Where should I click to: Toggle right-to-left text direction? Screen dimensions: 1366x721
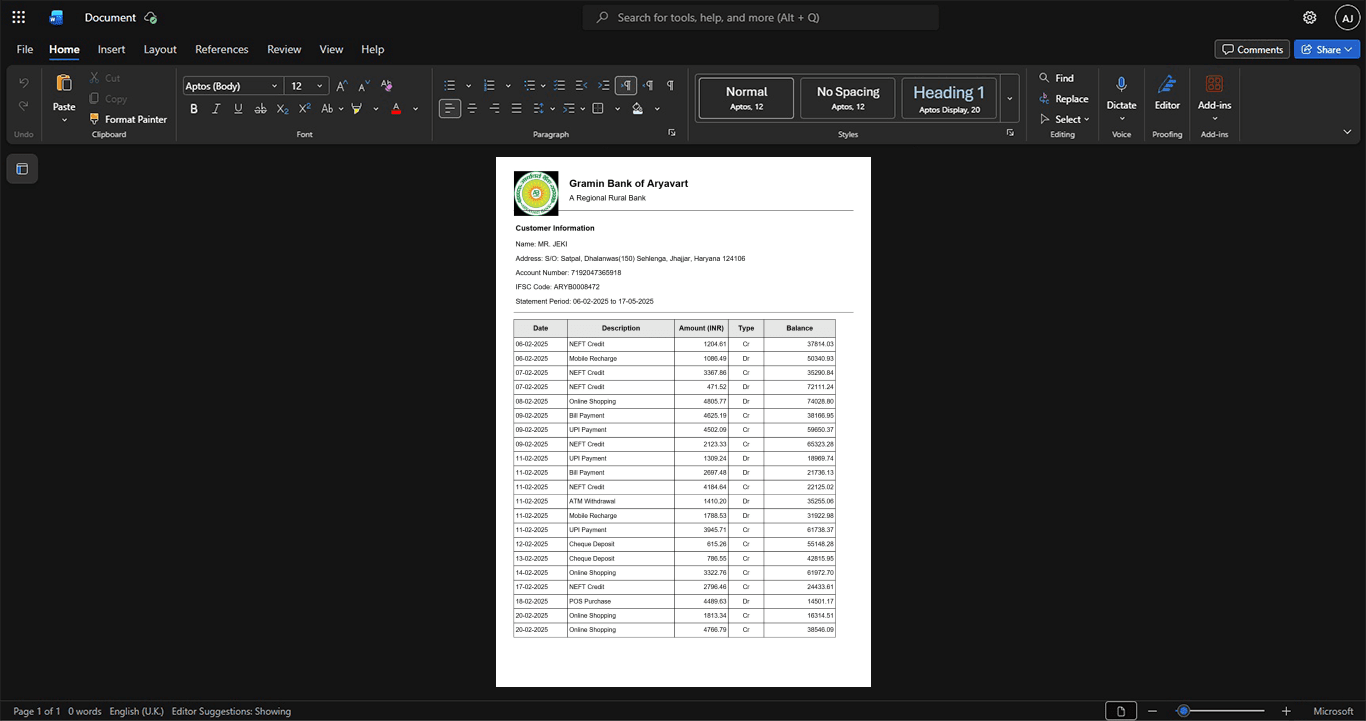coord(648,85)
